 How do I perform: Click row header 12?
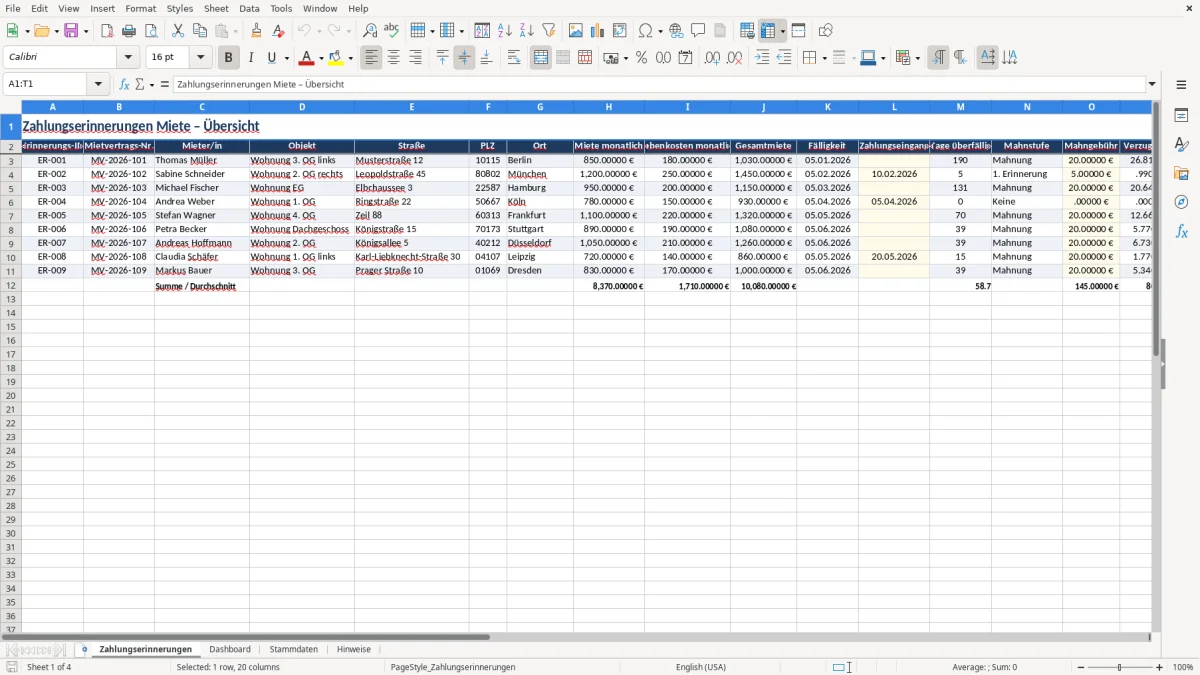(10, 286)
